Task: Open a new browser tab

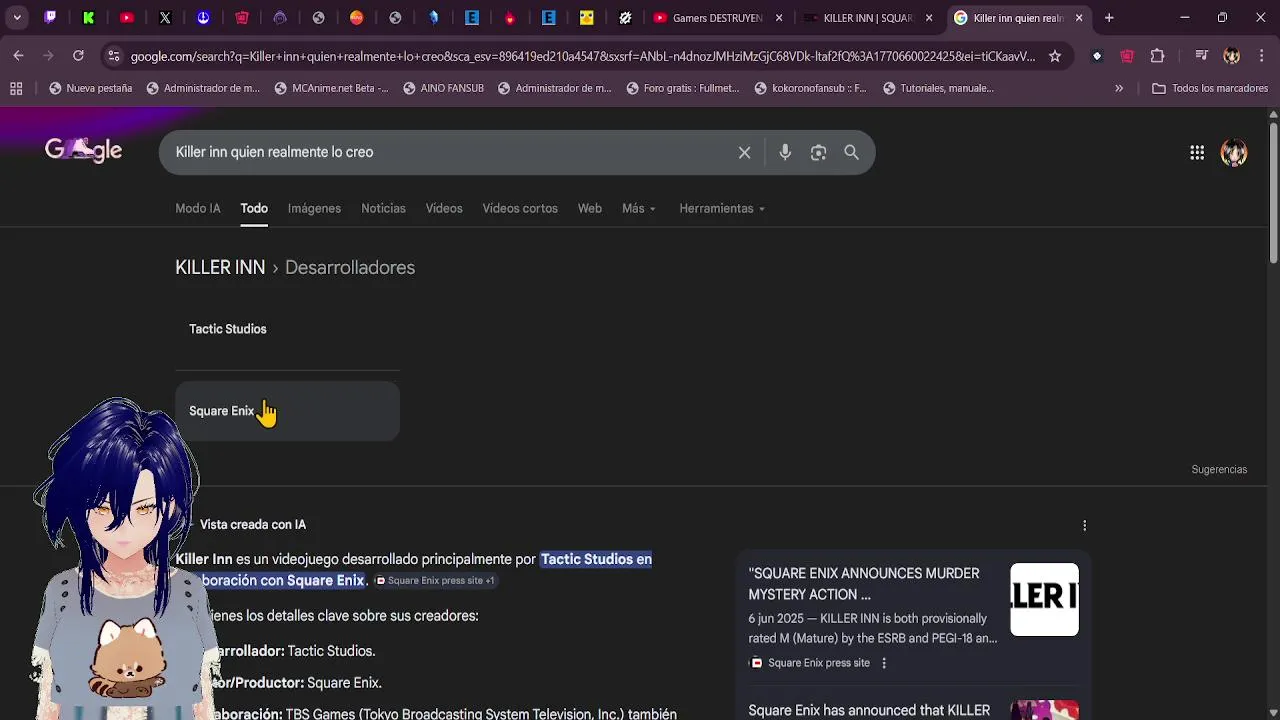Action: coord(1109,18)
